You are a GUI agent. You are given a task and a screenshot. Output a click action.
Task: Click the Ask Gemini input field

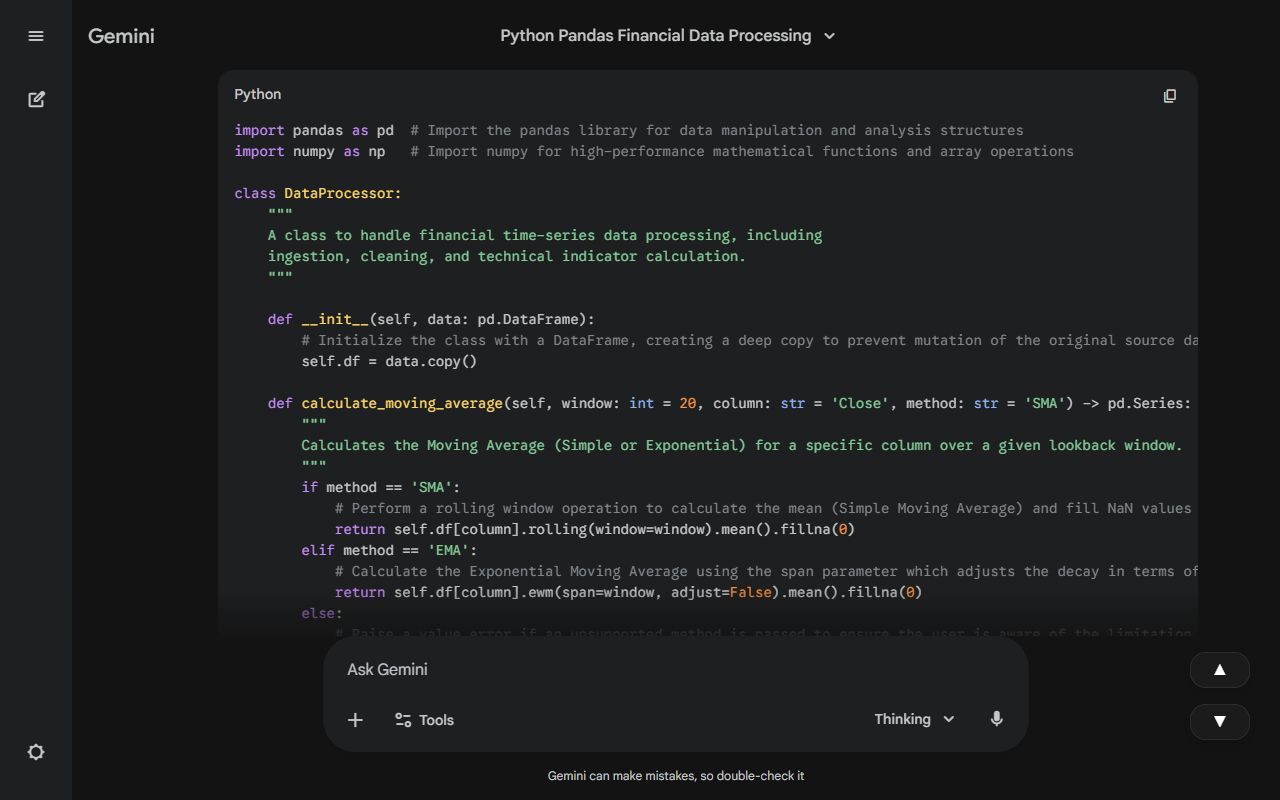pyautogui.click(x=675, y=669)
